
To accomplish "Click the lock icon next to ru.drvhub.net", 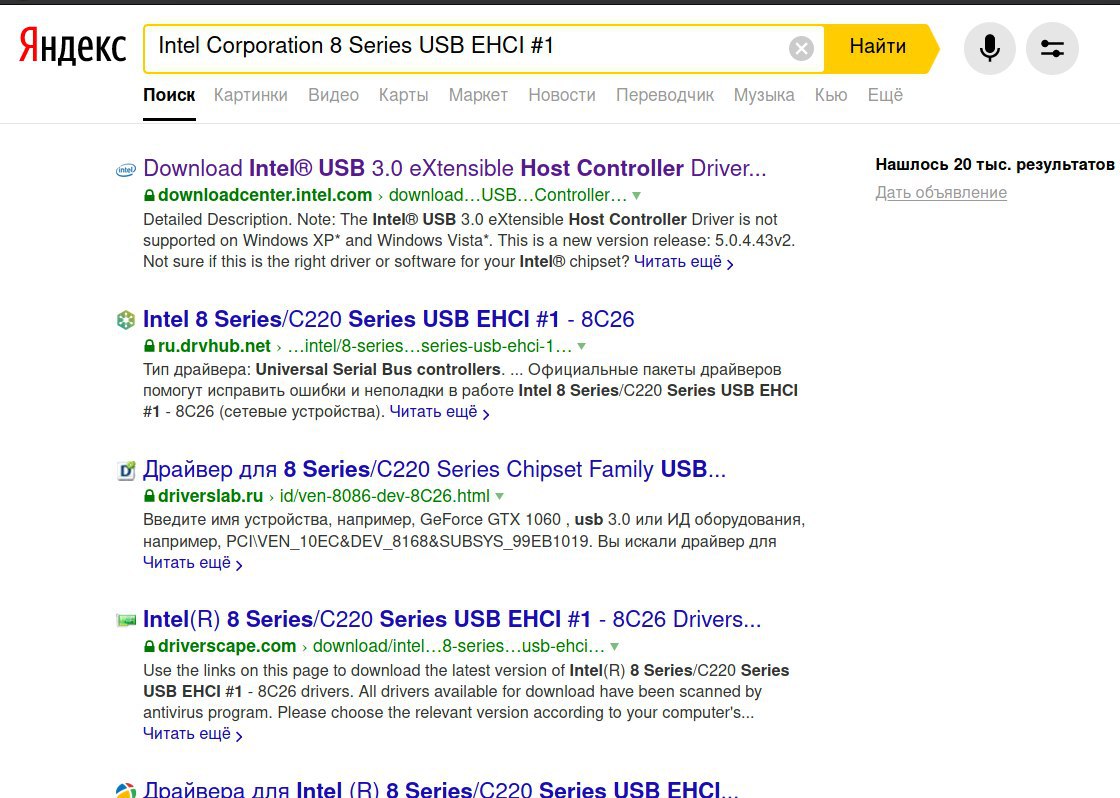I will click(149, 346).
